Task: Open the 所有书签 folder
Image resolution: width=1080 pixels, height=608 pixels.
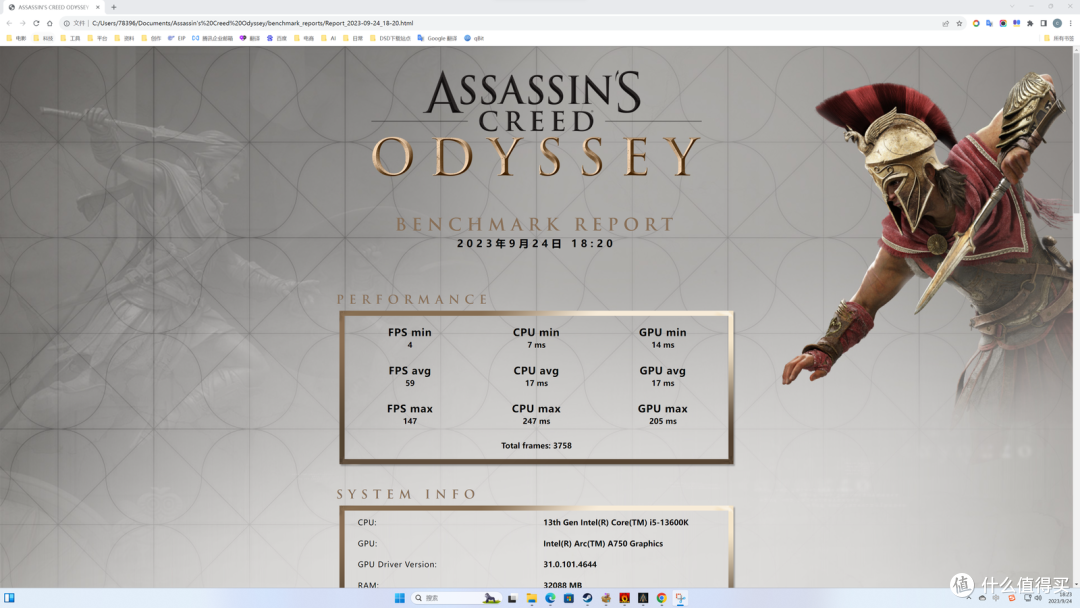Action: tap(1059, 38)
